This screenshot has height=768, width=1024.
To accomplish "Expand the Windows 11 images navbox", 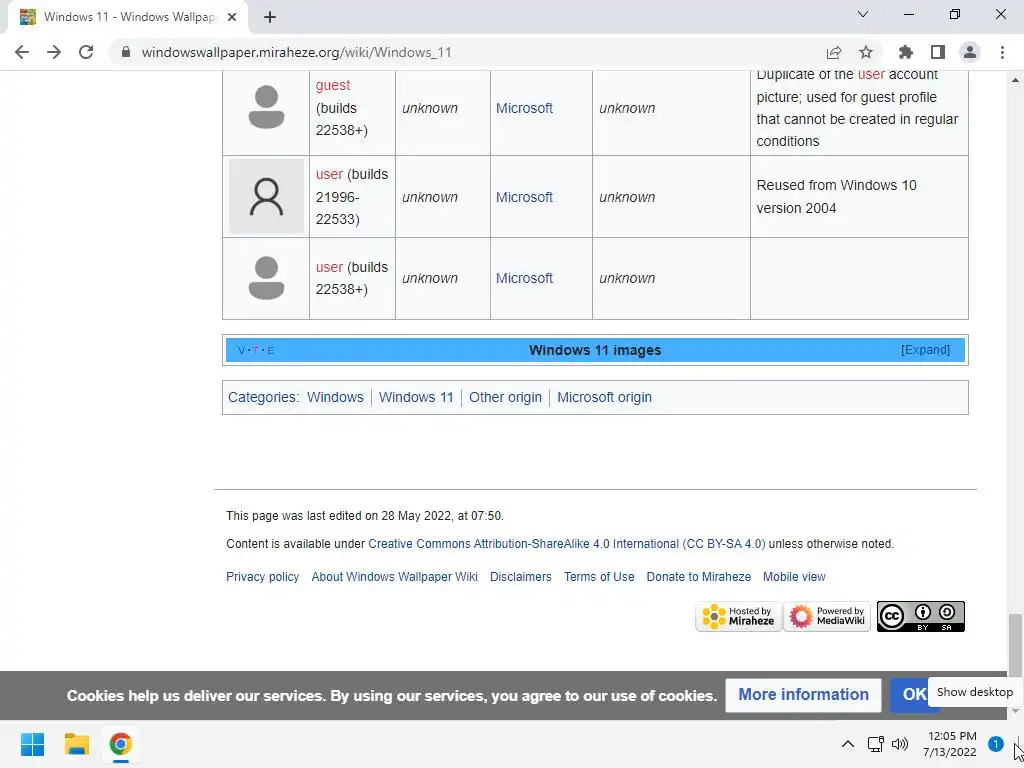I will [925, 349].
